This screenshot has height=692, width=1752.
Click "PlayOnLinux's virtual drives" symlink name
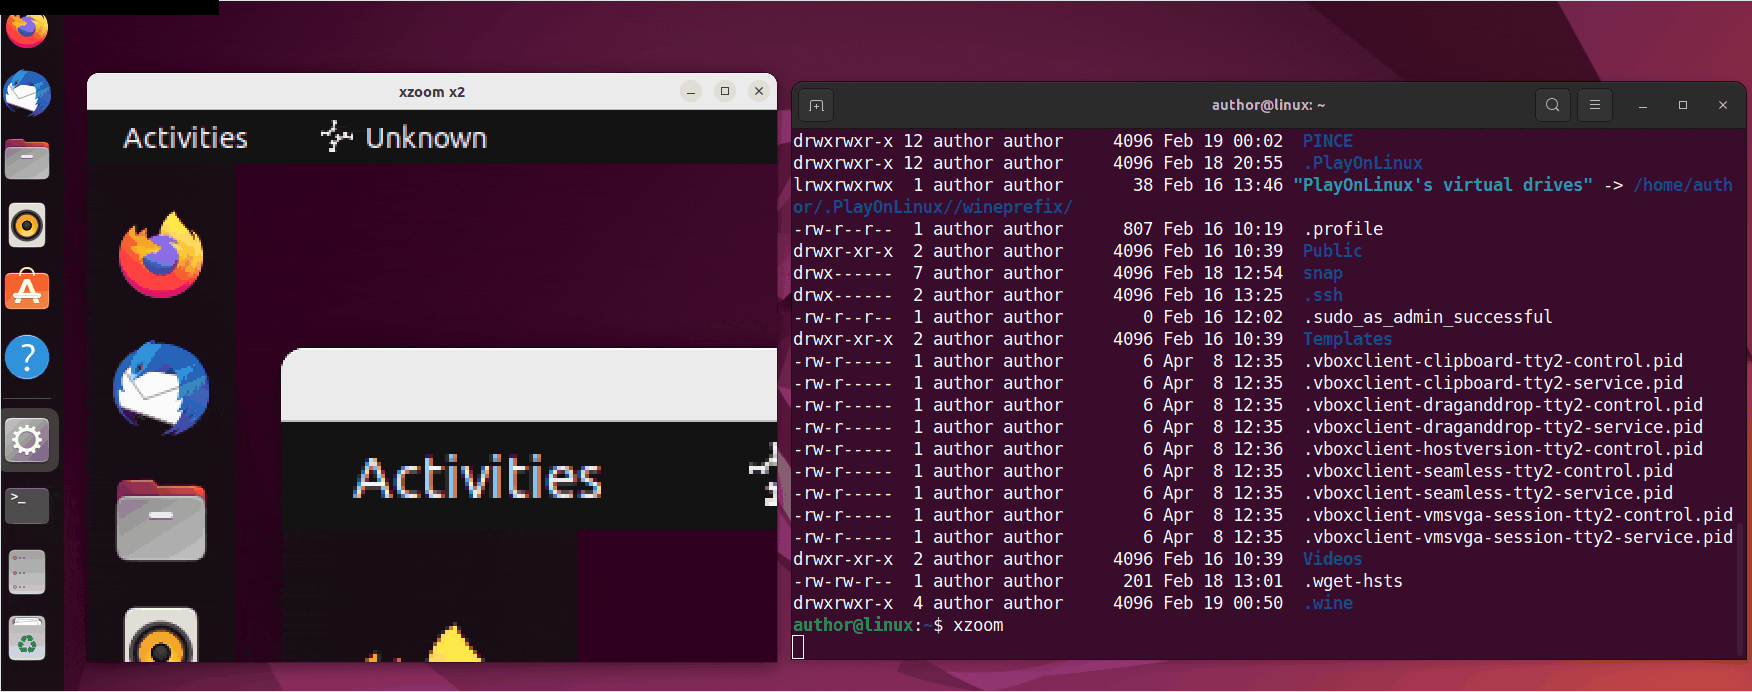1442,185
